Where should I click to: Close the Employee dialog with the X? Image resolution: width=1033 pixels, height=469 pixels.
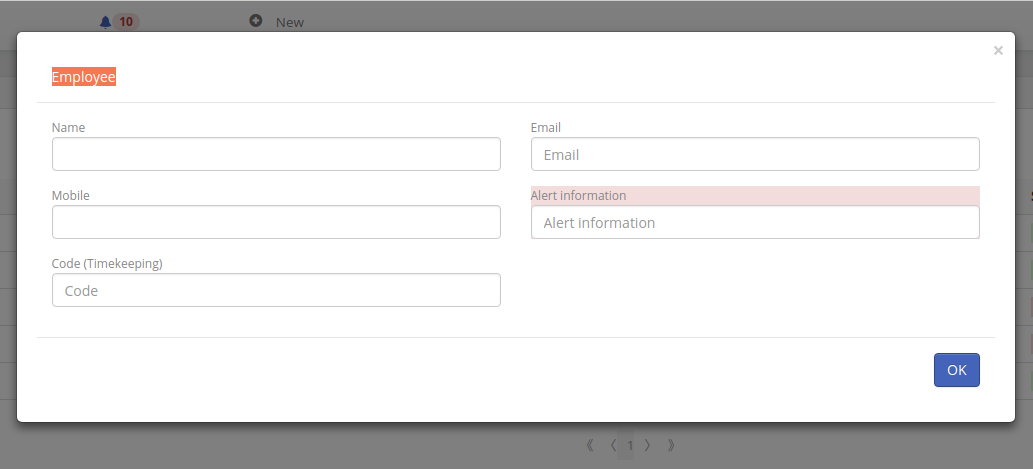tap(998, 51)
